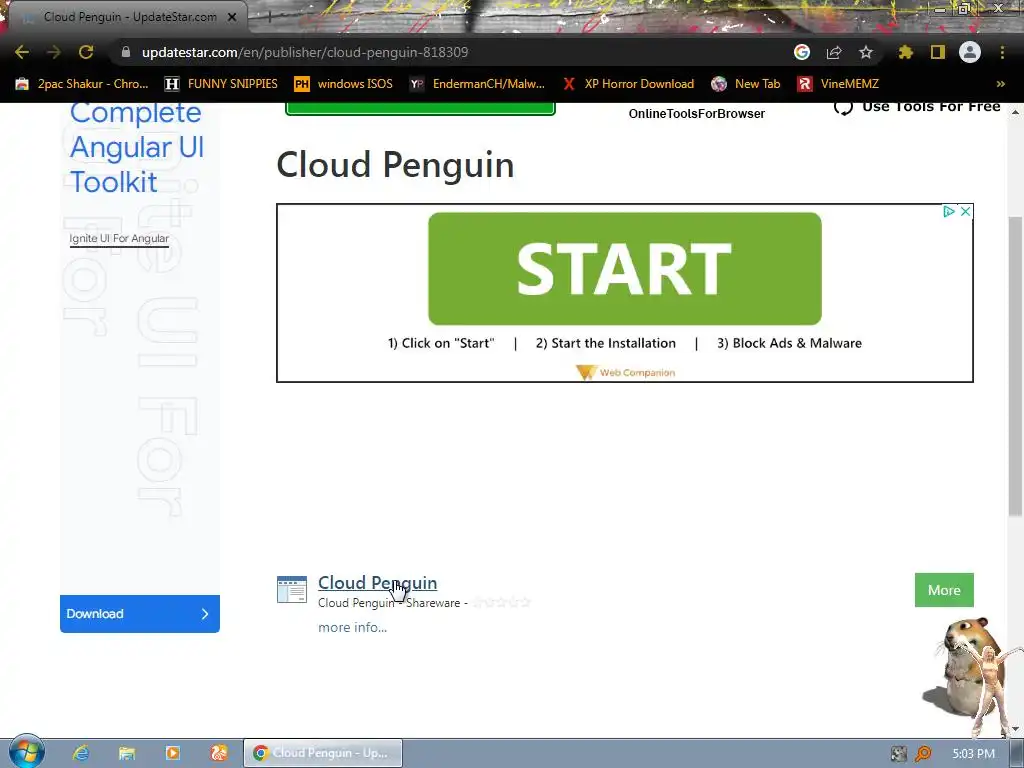
Task: Click the Web Companion logo
Action: [x=626, y=372]
